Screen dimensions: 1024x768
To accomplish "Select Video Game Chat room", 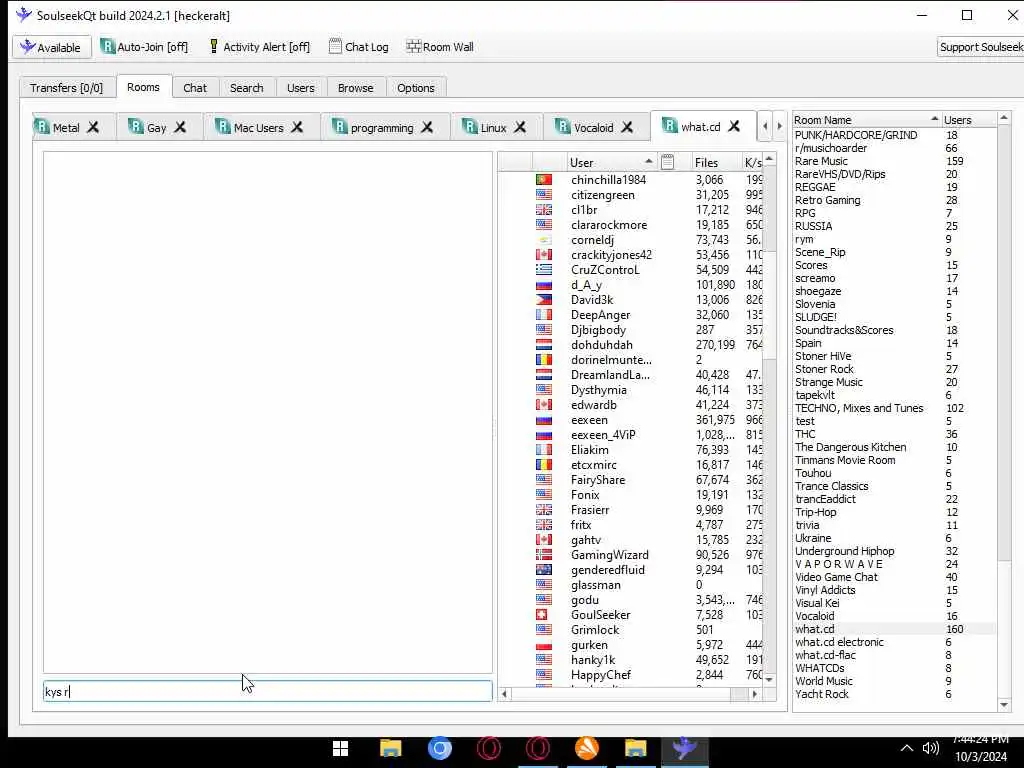I will pyautogui.click(x=836, y=577).
